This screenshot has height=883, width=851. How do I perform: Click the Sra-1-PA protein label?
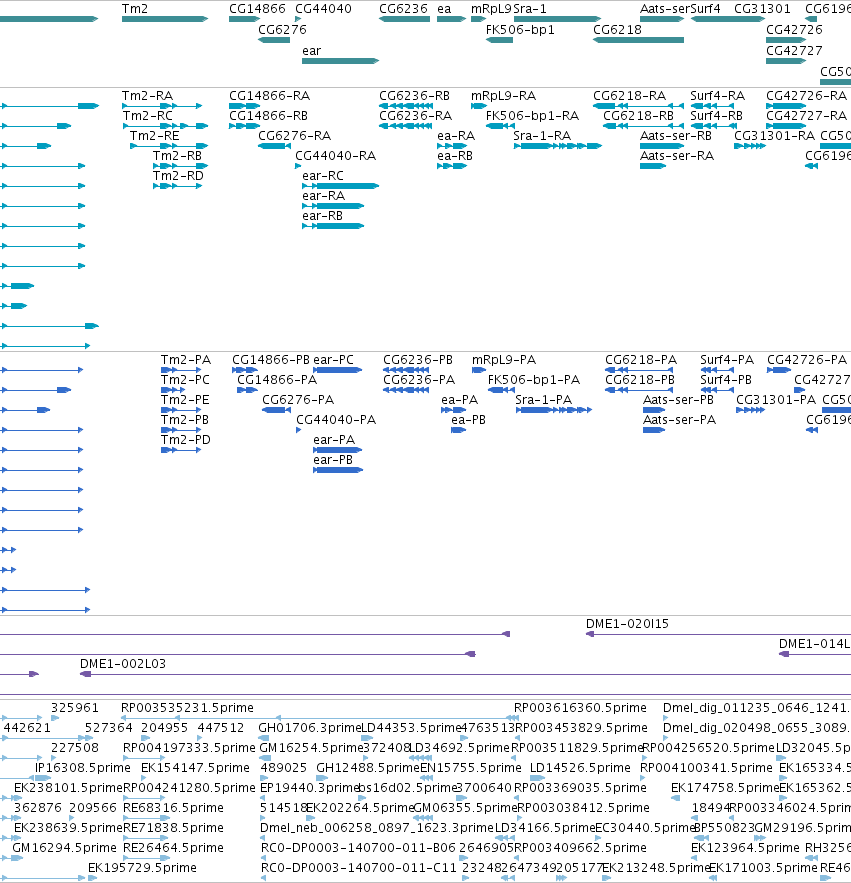coord(543,400)
